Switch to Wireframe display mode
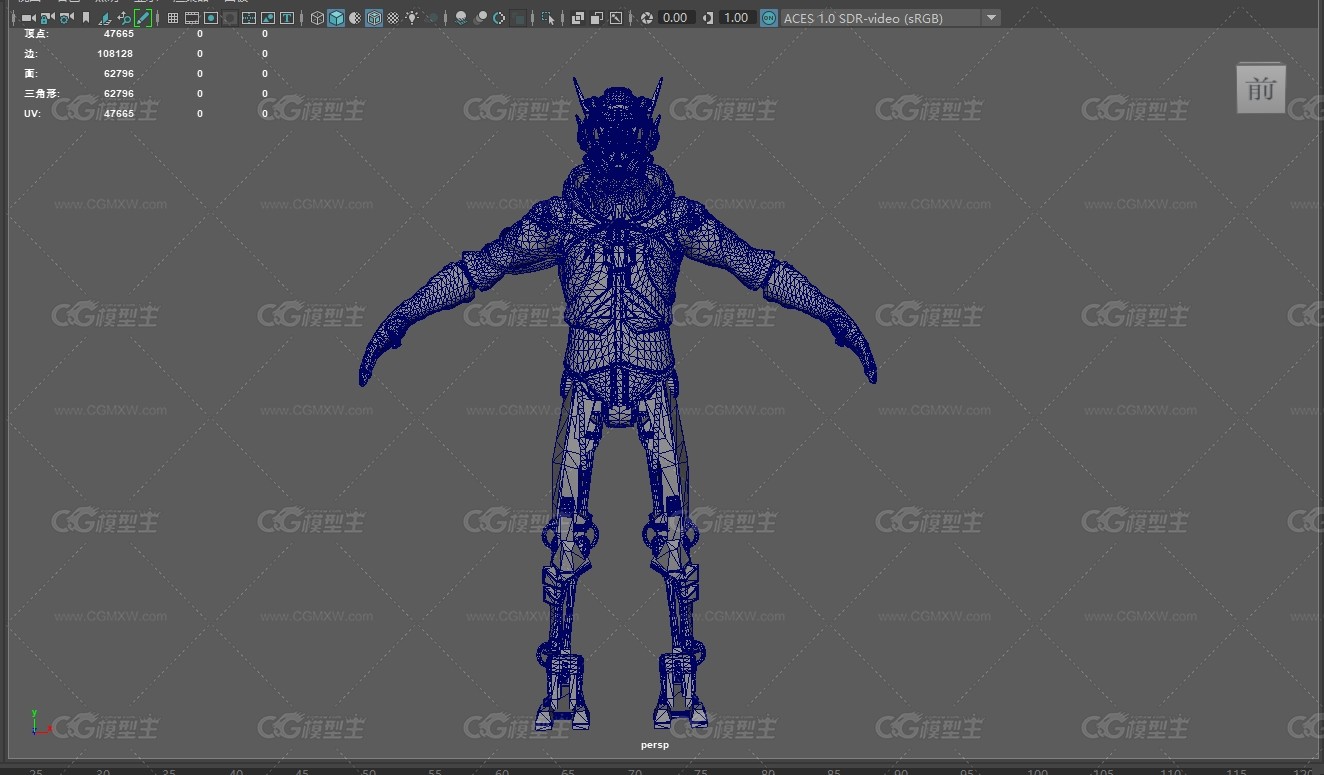Screen dimensions: 1324x775 [317, 18]
